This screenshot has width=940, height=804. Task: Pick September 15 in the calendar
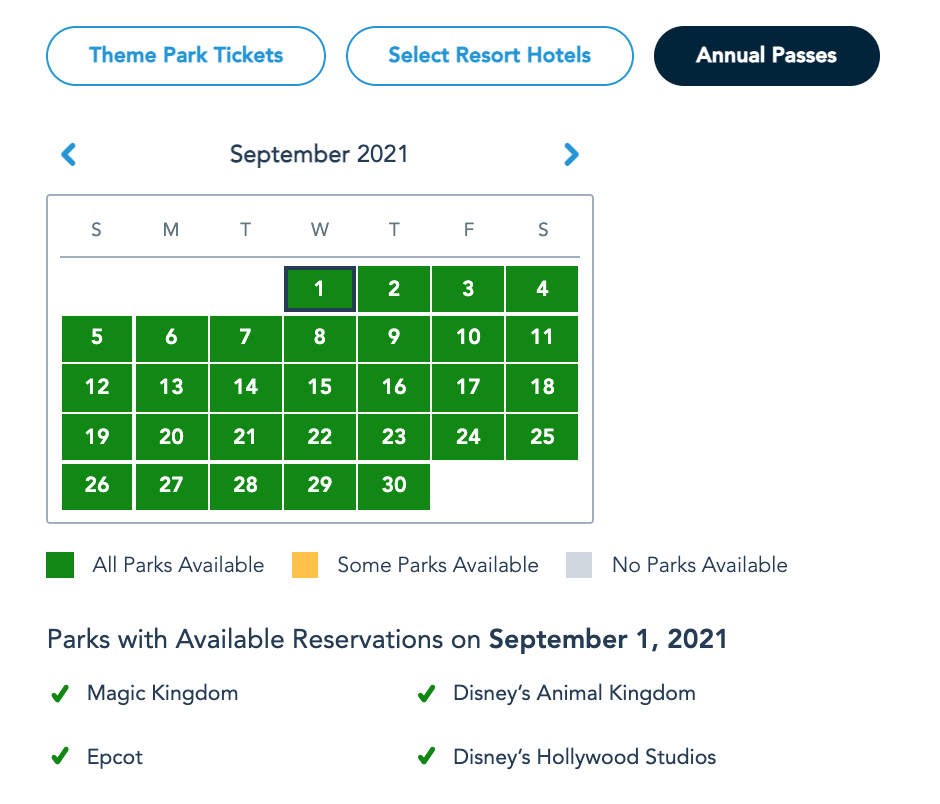point(320,387)
